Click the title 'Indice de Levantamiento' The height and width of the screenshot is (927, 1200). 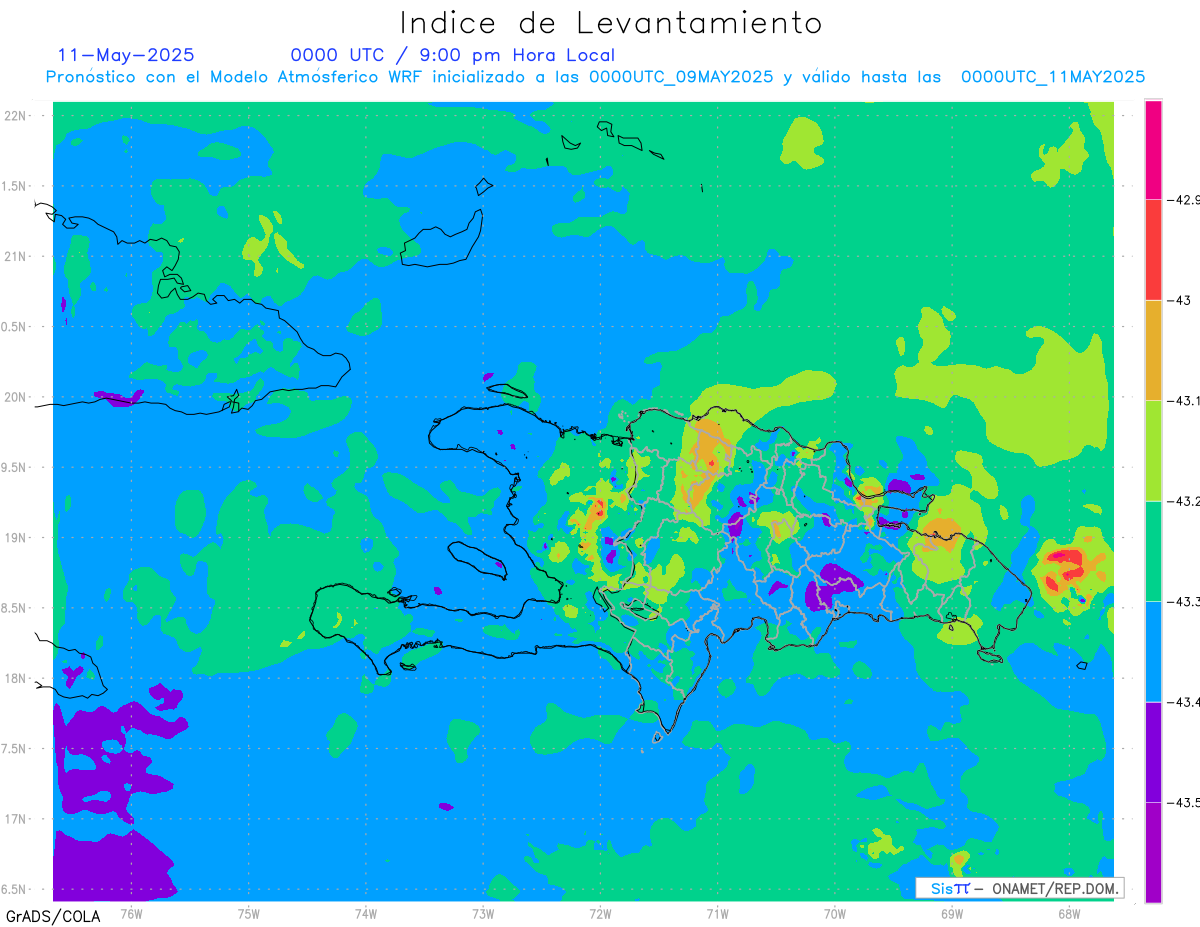tap(611, 22)
